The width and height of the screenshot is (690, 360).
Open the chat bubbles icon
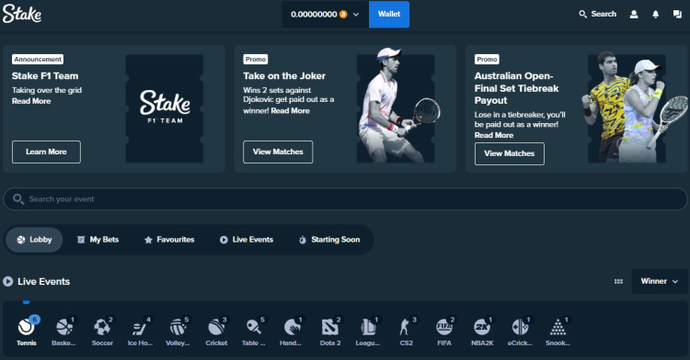[x=677, y=14]
